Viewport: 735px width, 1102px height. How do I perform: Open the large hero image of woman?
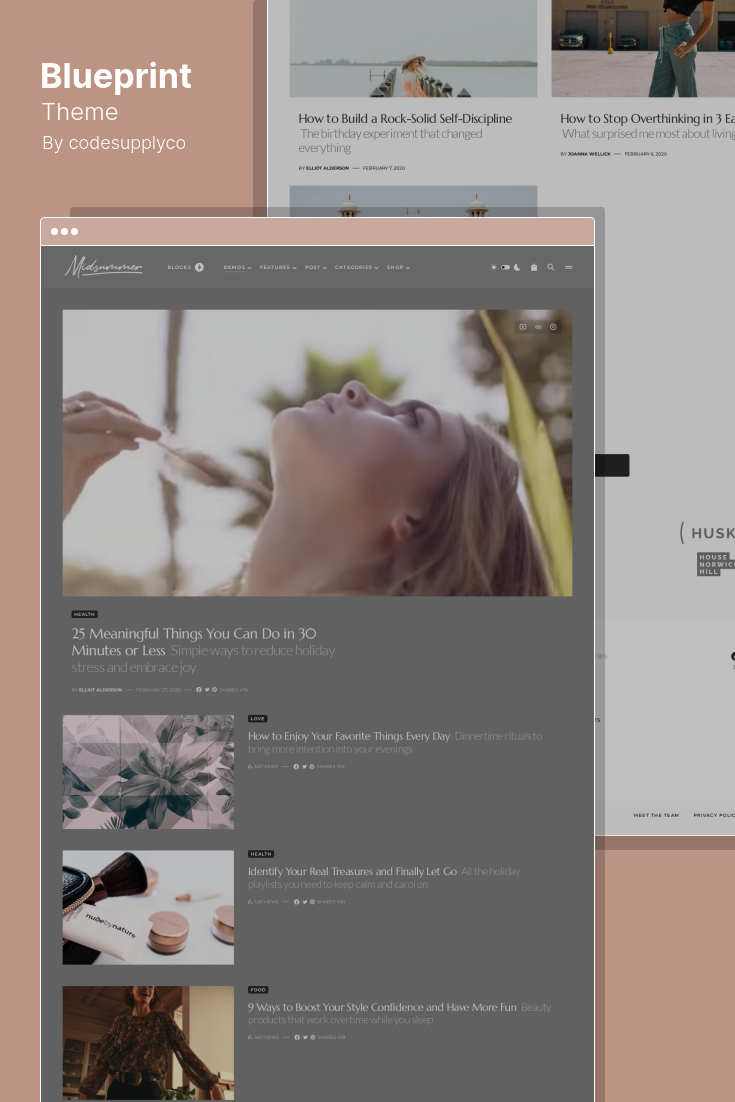pos(317,453)
